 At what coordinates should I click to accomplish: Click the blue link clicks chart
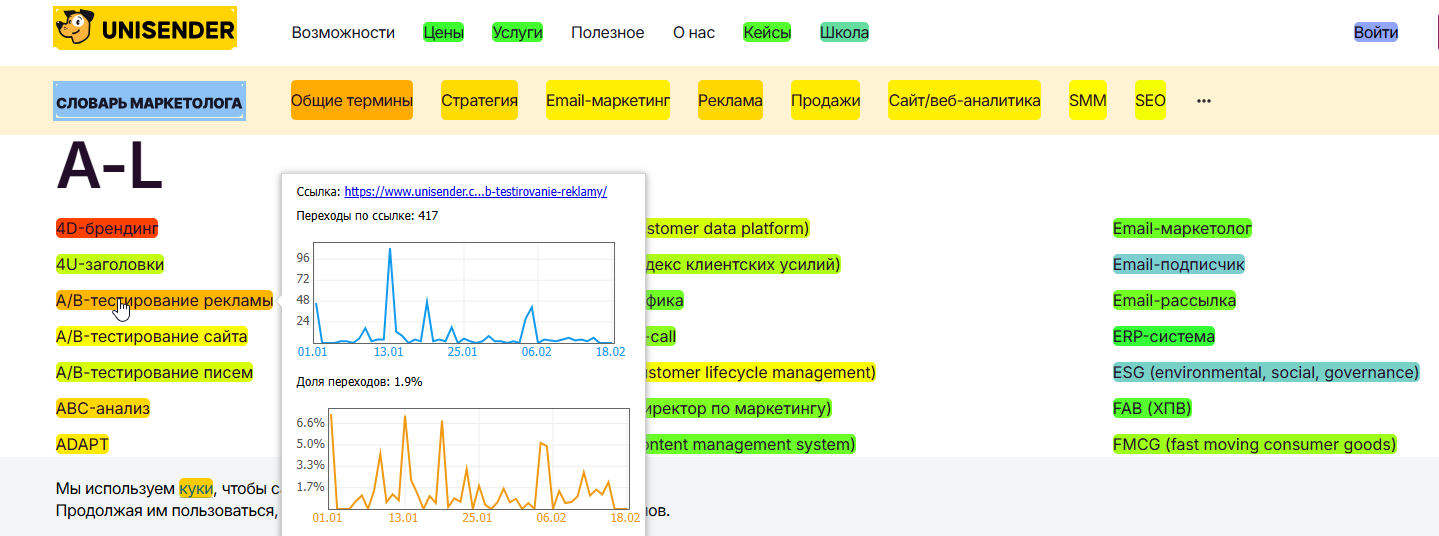pos(463,293)
